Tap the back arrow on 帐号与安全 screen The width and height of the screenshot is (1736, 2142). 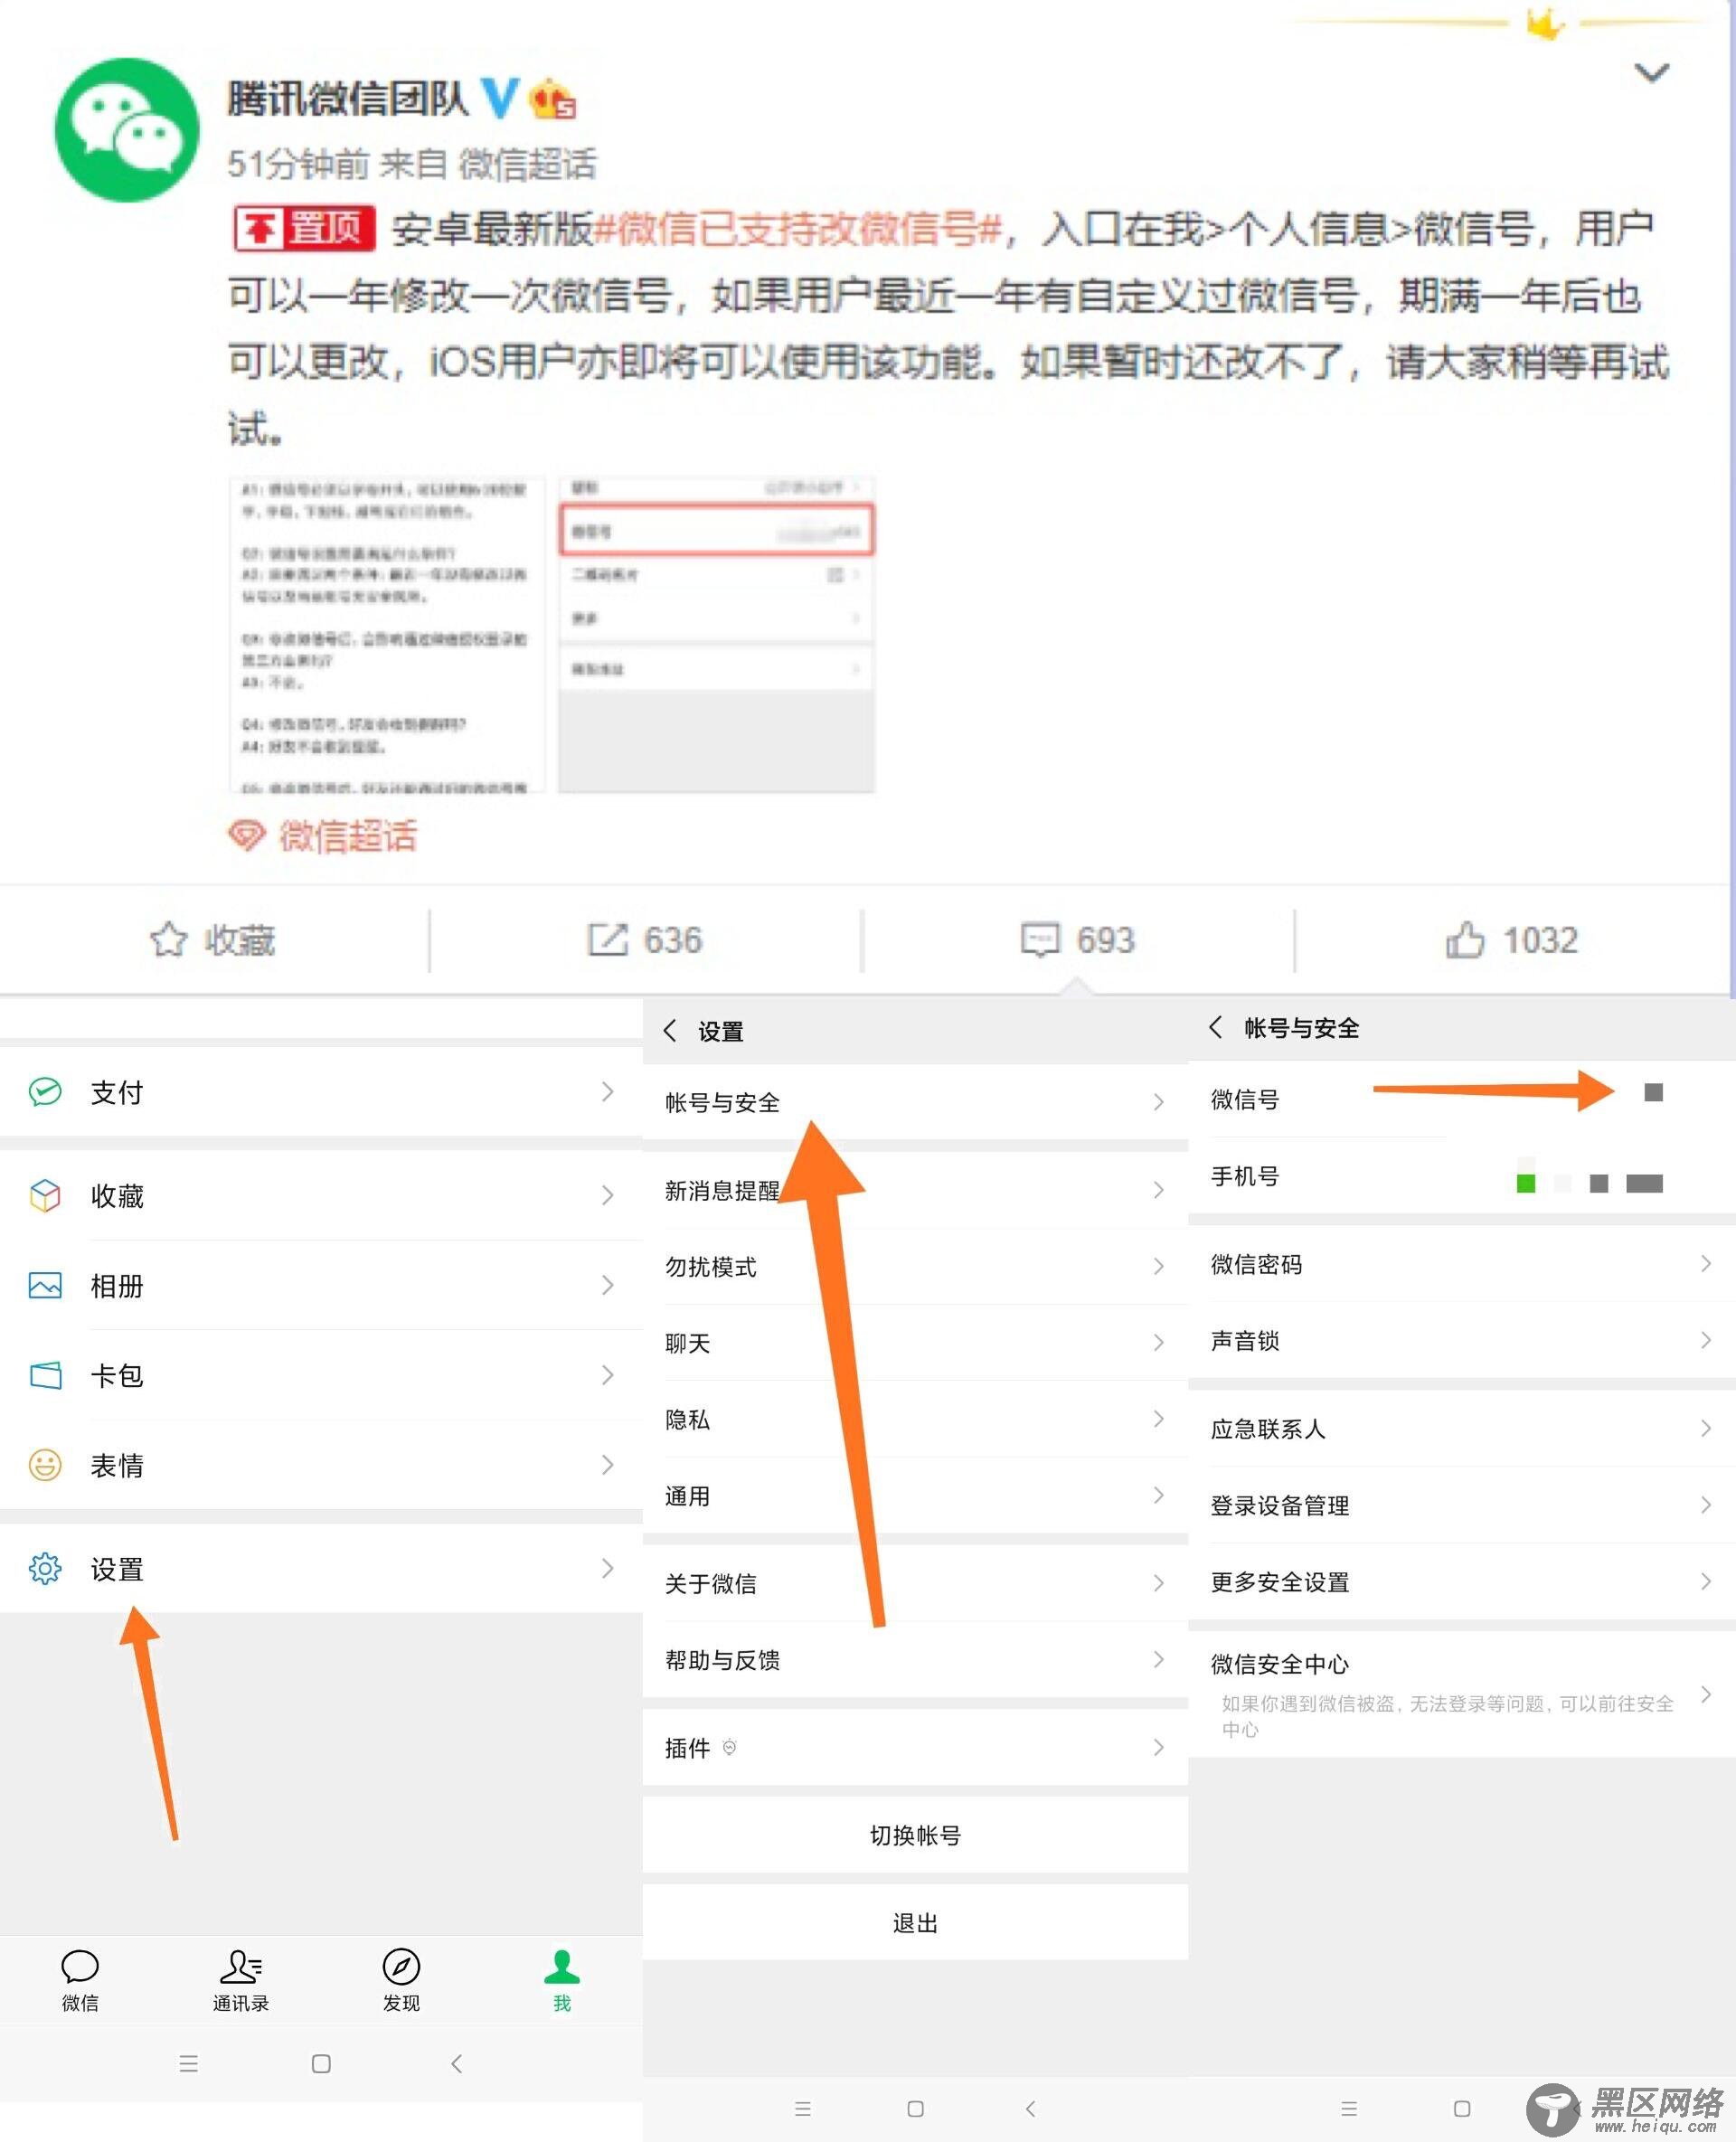pyautogui.click(x=1215, y=1027)
